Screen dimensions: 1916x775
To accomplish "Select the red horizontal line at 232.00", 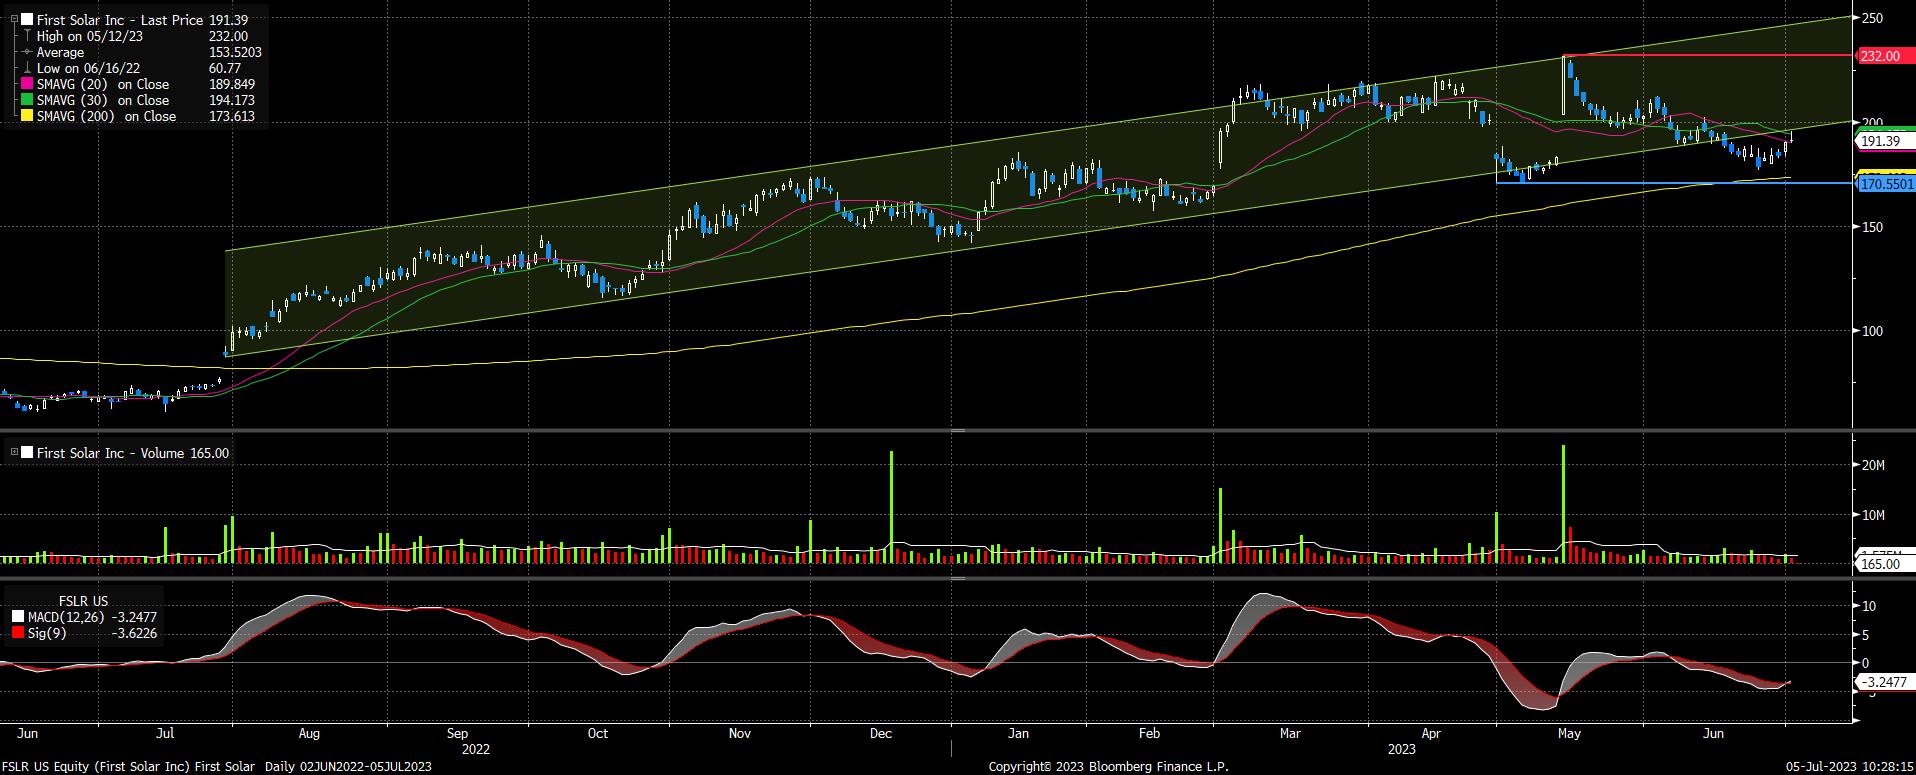I will coord(1708,55).
